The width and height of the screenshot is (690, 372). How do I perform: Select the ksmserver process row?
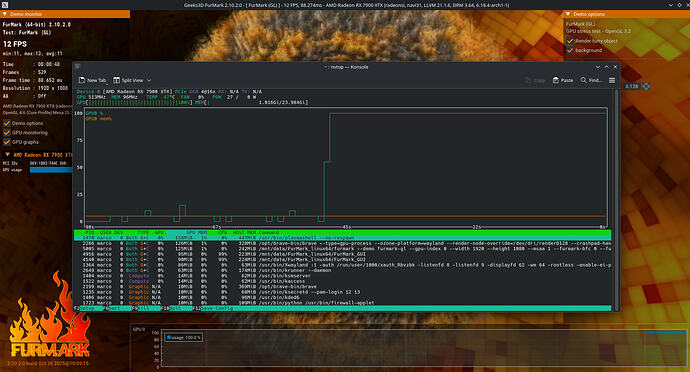[x=342, y=276]
